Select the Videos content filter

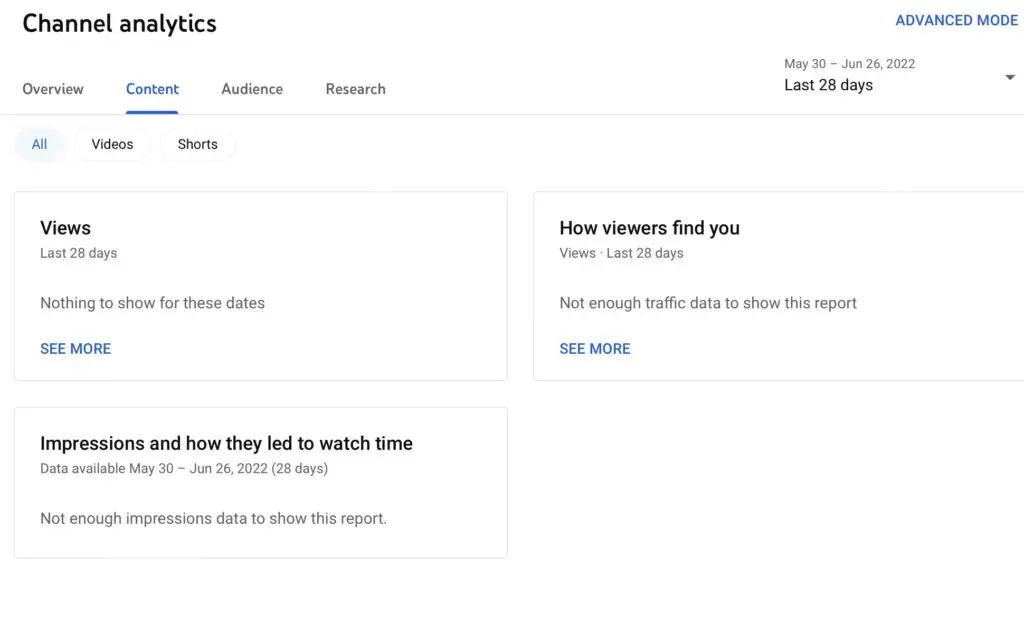[x=112, y=144]
